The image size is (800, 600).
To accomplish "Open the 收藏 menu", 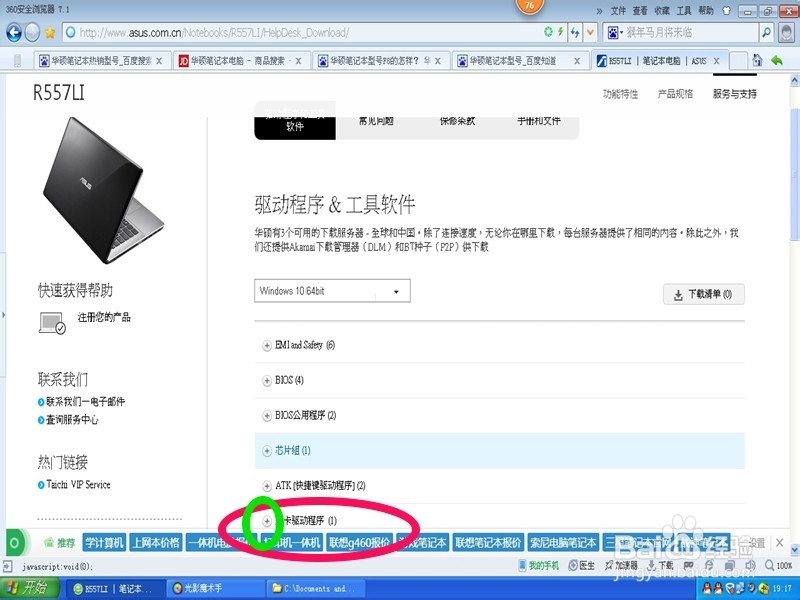I will click(662, 10).
